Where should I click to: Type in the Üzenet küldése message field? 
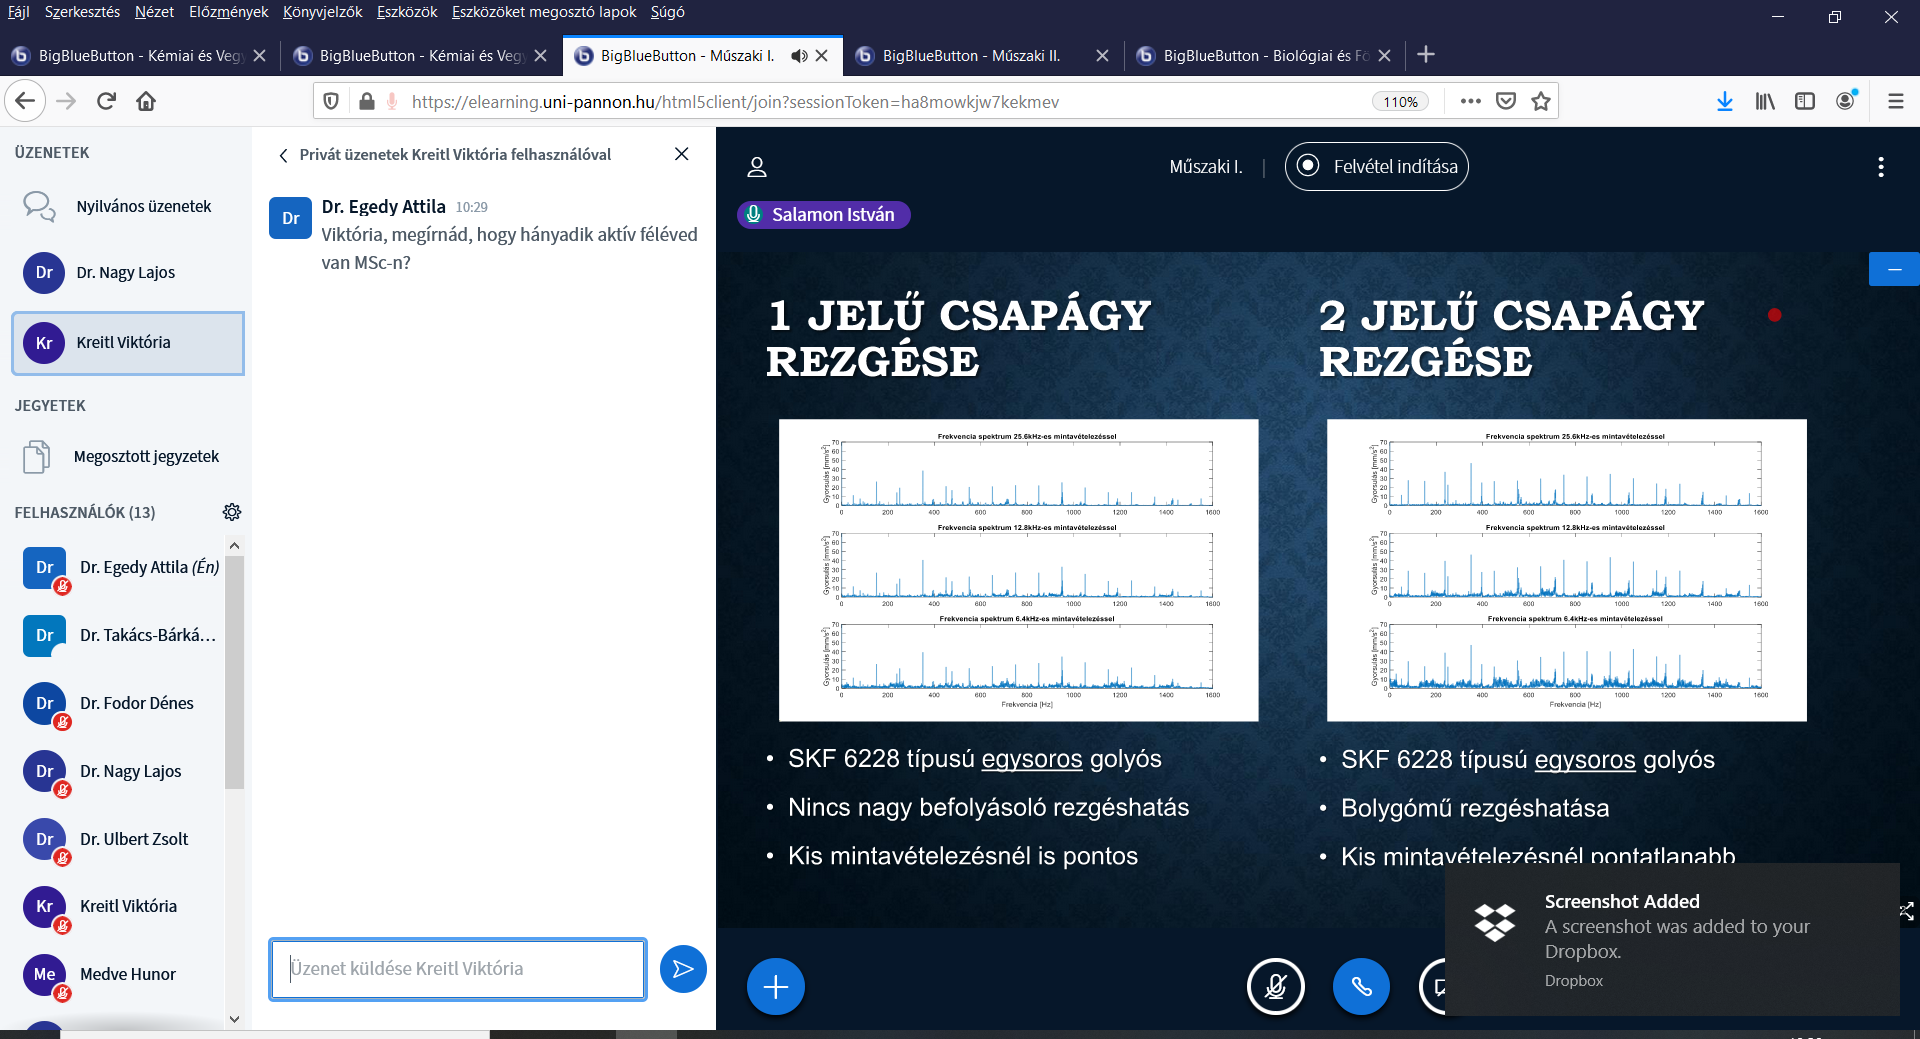click(457, 969)
